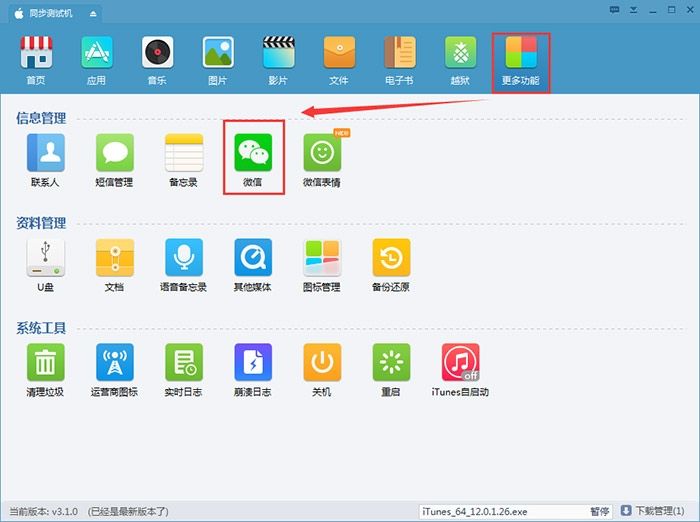Open 备份还原 backup and restore
The height and width of the screenshot is (522, 700).
391,258
